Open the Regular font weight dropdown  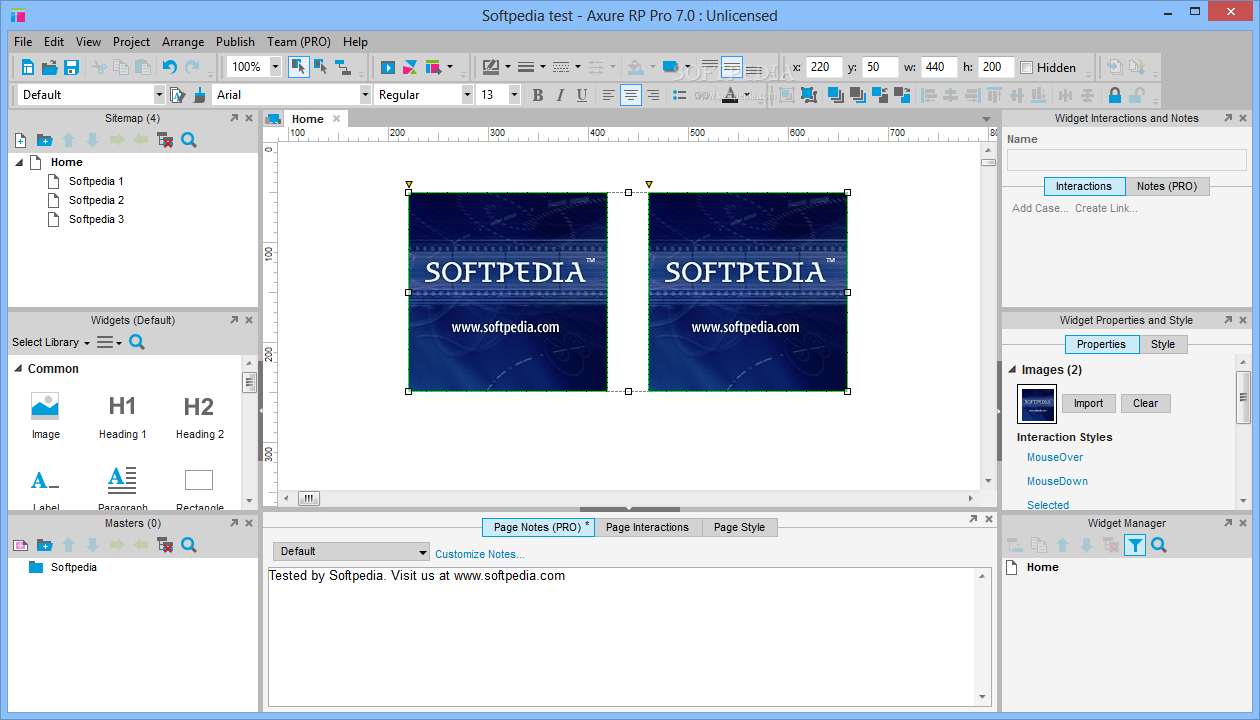coord(467,95)
